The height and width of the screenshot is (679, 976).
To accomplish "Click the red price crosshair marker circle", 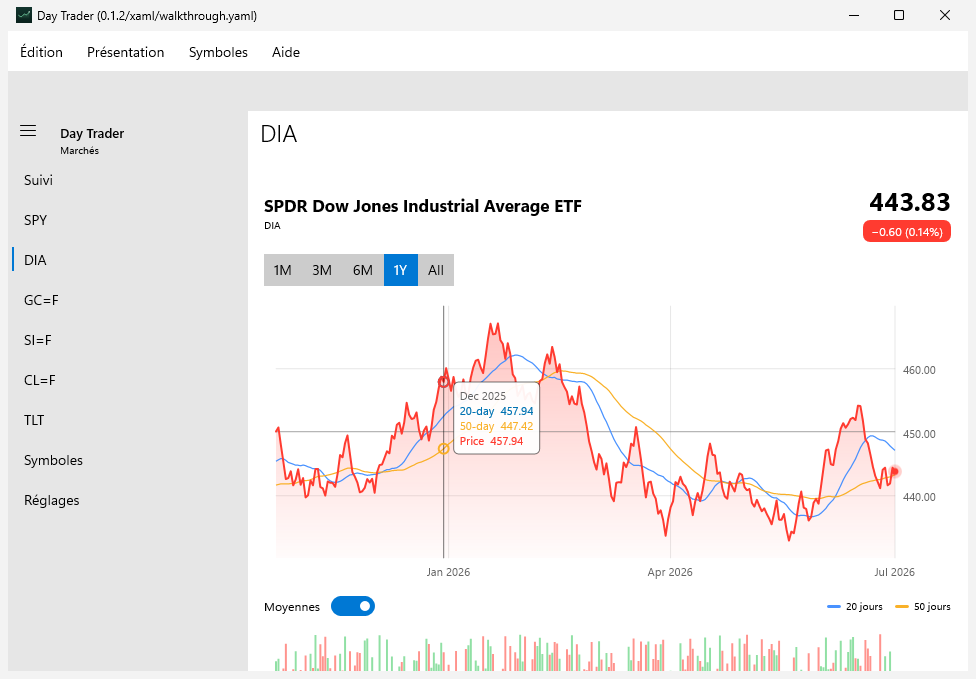I will point(444,382).
